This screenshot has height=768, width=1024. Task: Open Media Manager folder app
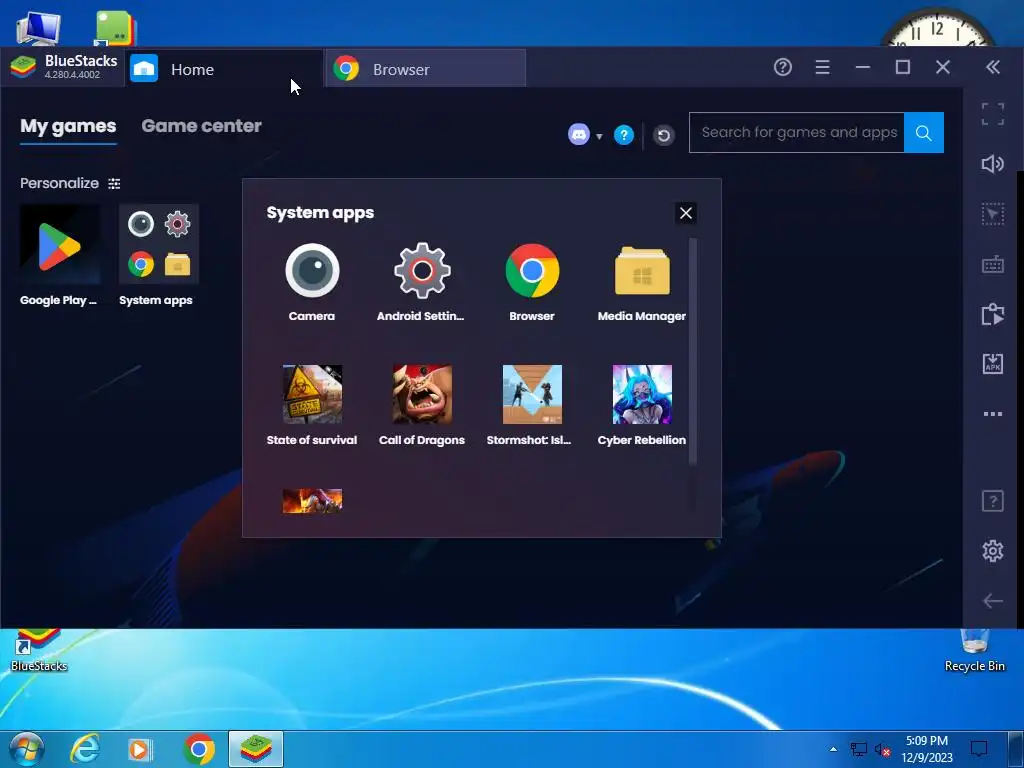click(x=642, y=270)
